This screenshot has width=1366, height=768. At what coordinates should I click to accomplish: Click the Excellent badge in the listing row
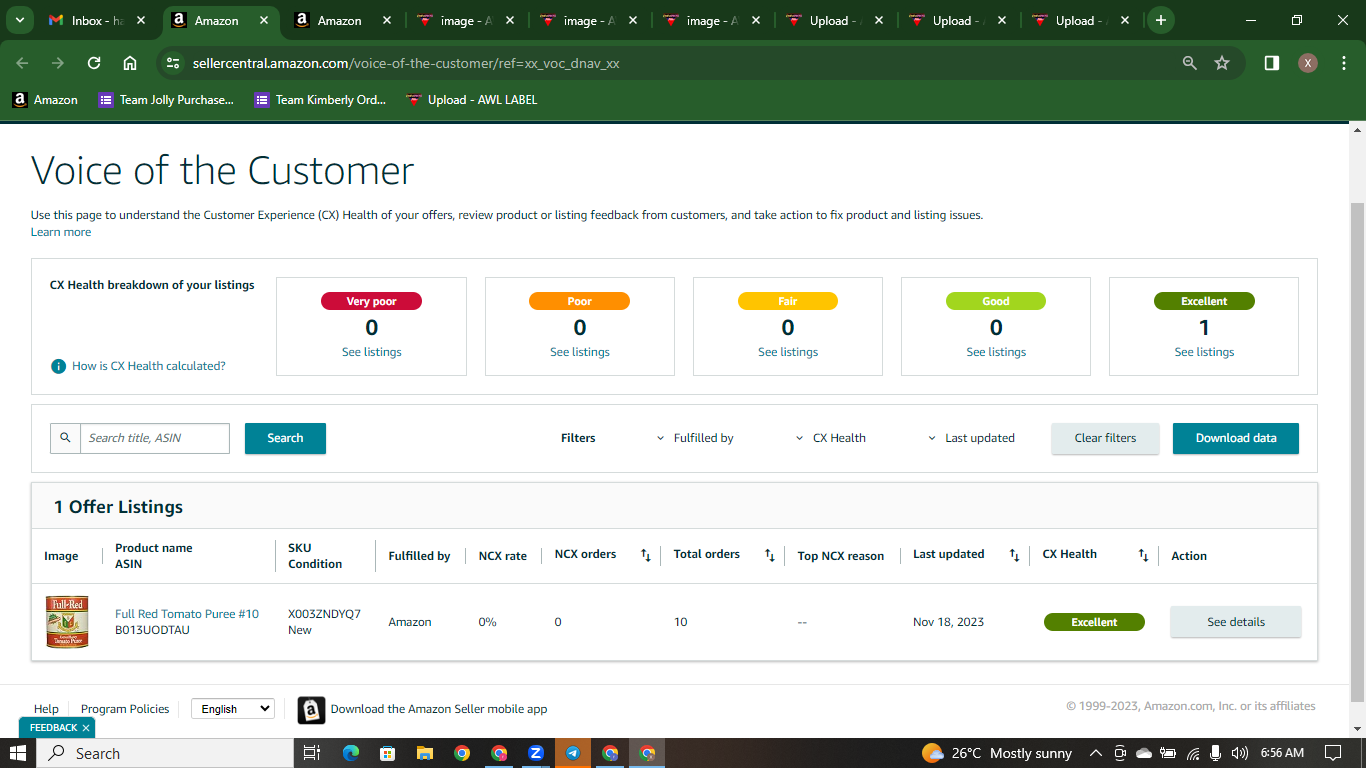click(1094, 622)
